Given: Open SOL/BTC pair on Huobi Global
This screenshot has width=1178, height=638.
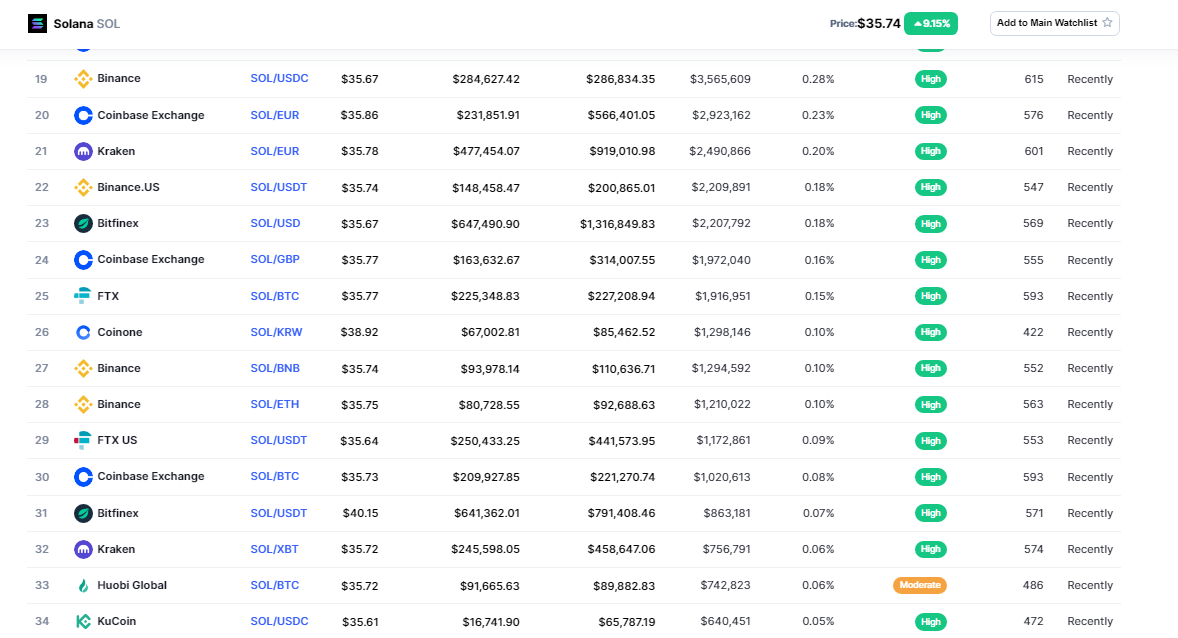Looking at the screenshot, I should [275, 585].
